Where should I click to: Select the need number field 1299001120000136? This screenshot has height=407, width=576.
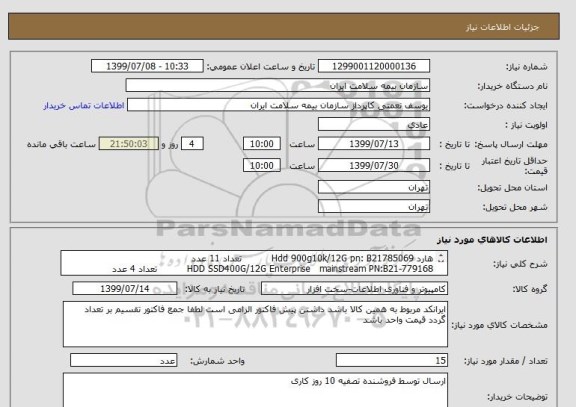[374, 66]
